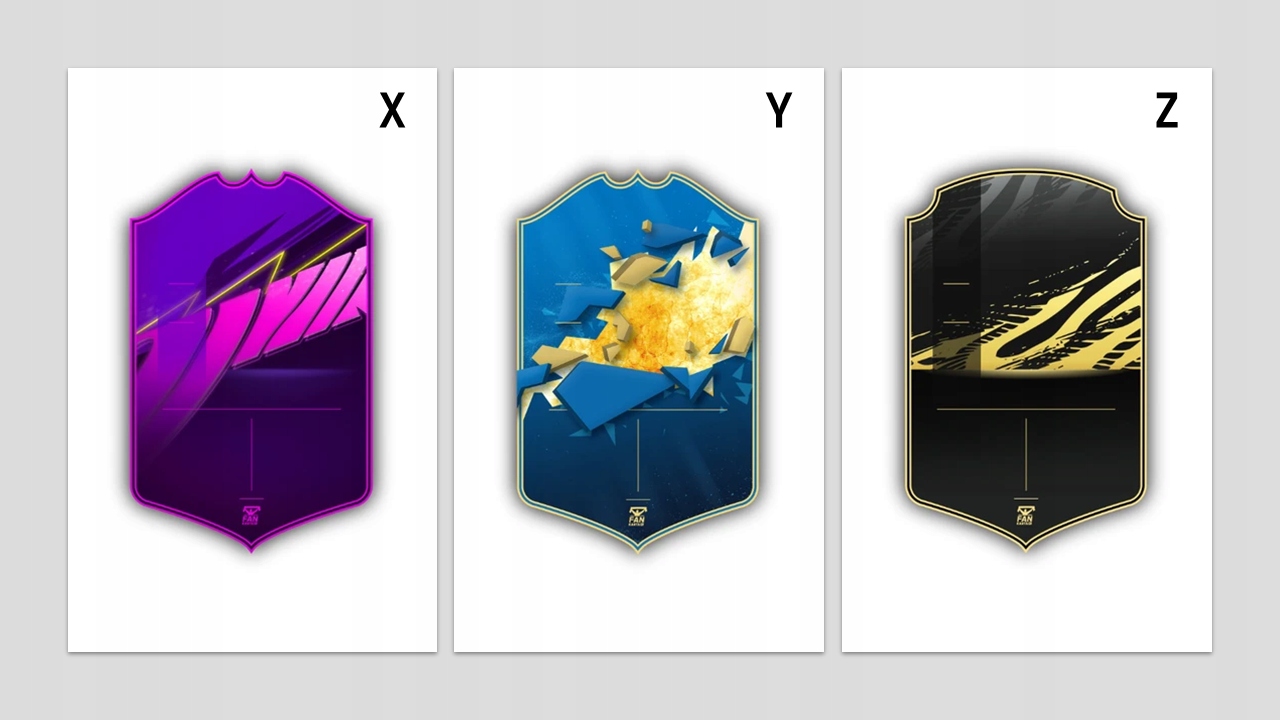Click the letter Z label
Screen dimensions: 1280x720
click(1167, 110)
